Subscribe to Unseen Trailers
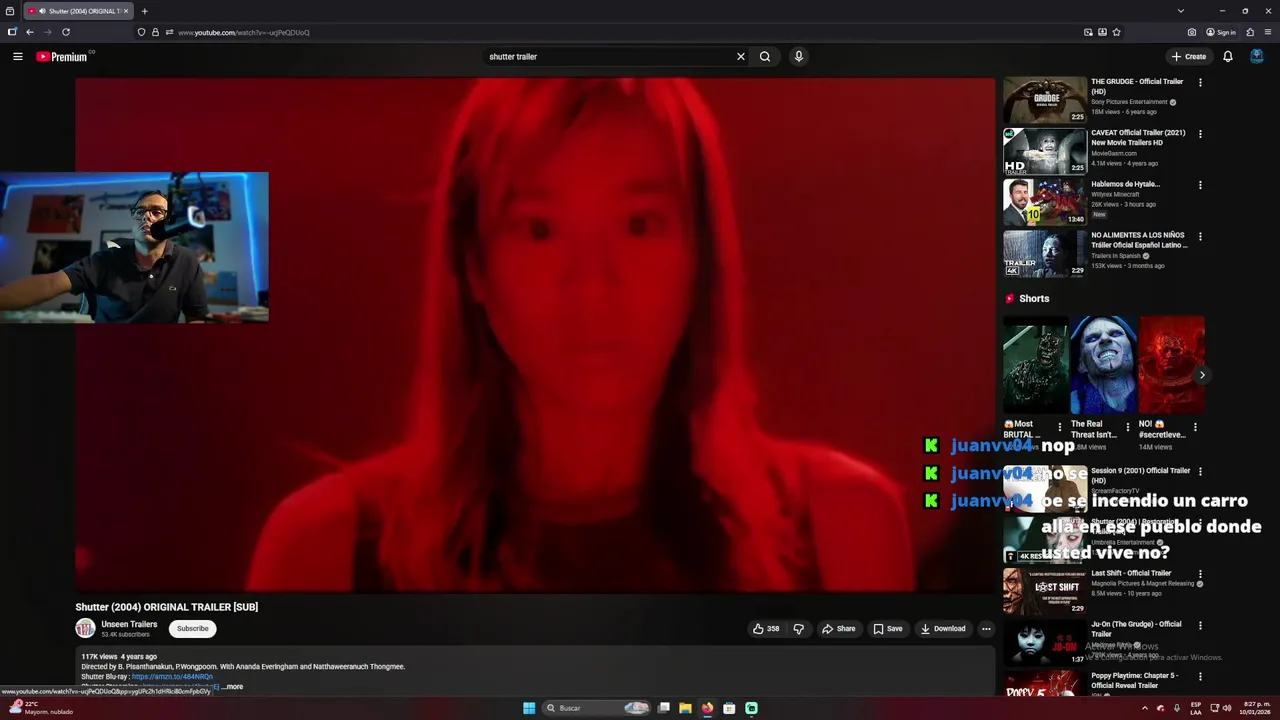1280x720 pixels. tap(193, 629)
